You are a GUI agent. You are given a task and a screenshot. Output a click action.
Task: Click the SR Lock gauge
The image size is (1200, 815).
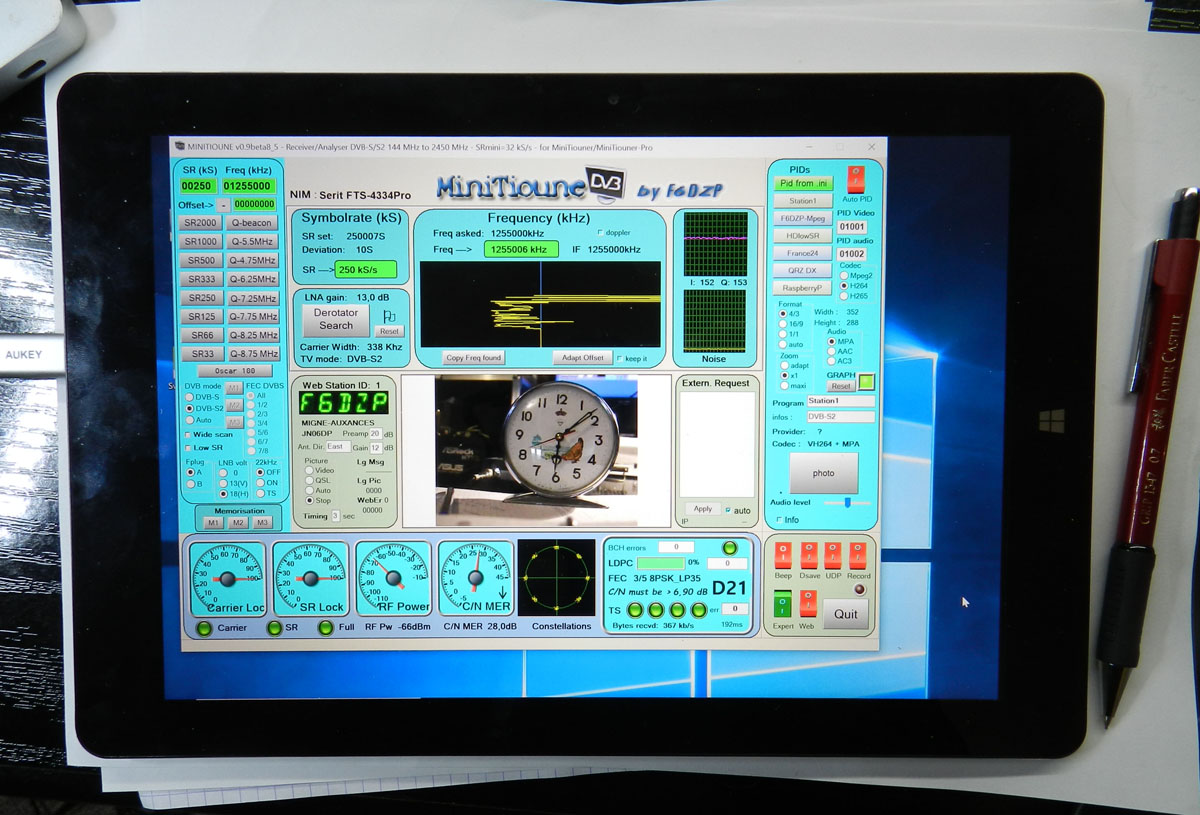tap(310, 578)
